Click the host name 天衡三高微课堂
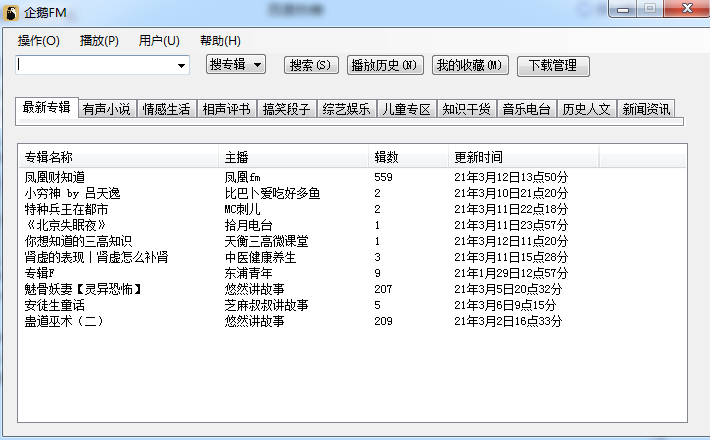This screenshot has width=710, height=440. click(x=267, y=241)
